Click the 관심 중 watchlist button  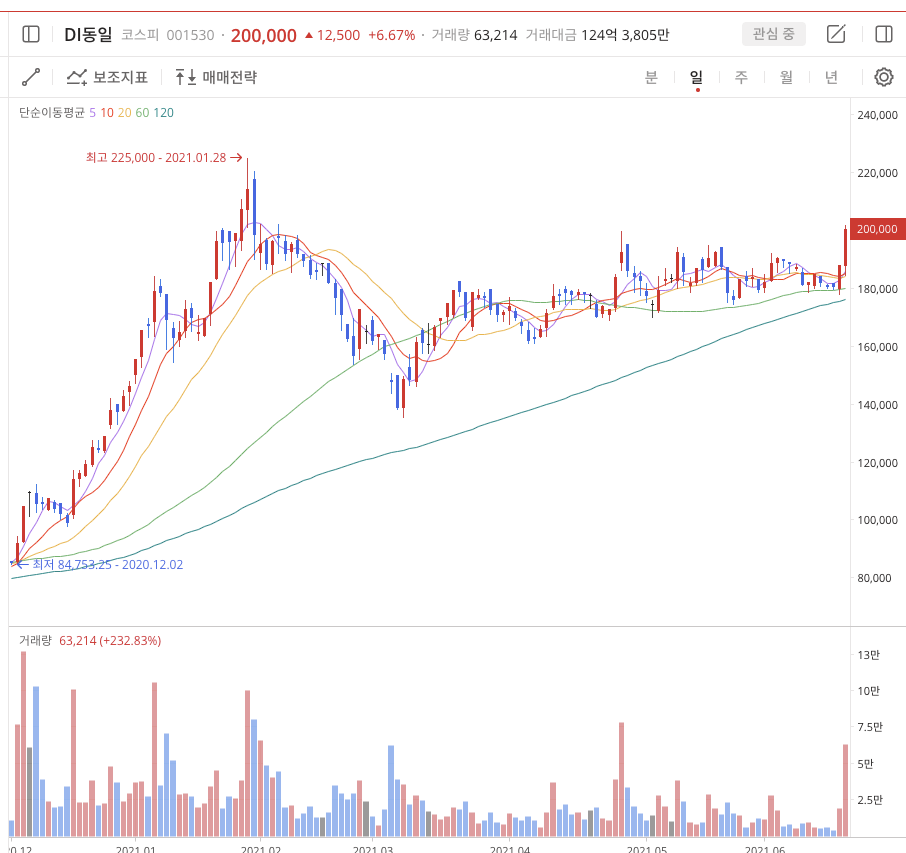coord(774,34)
